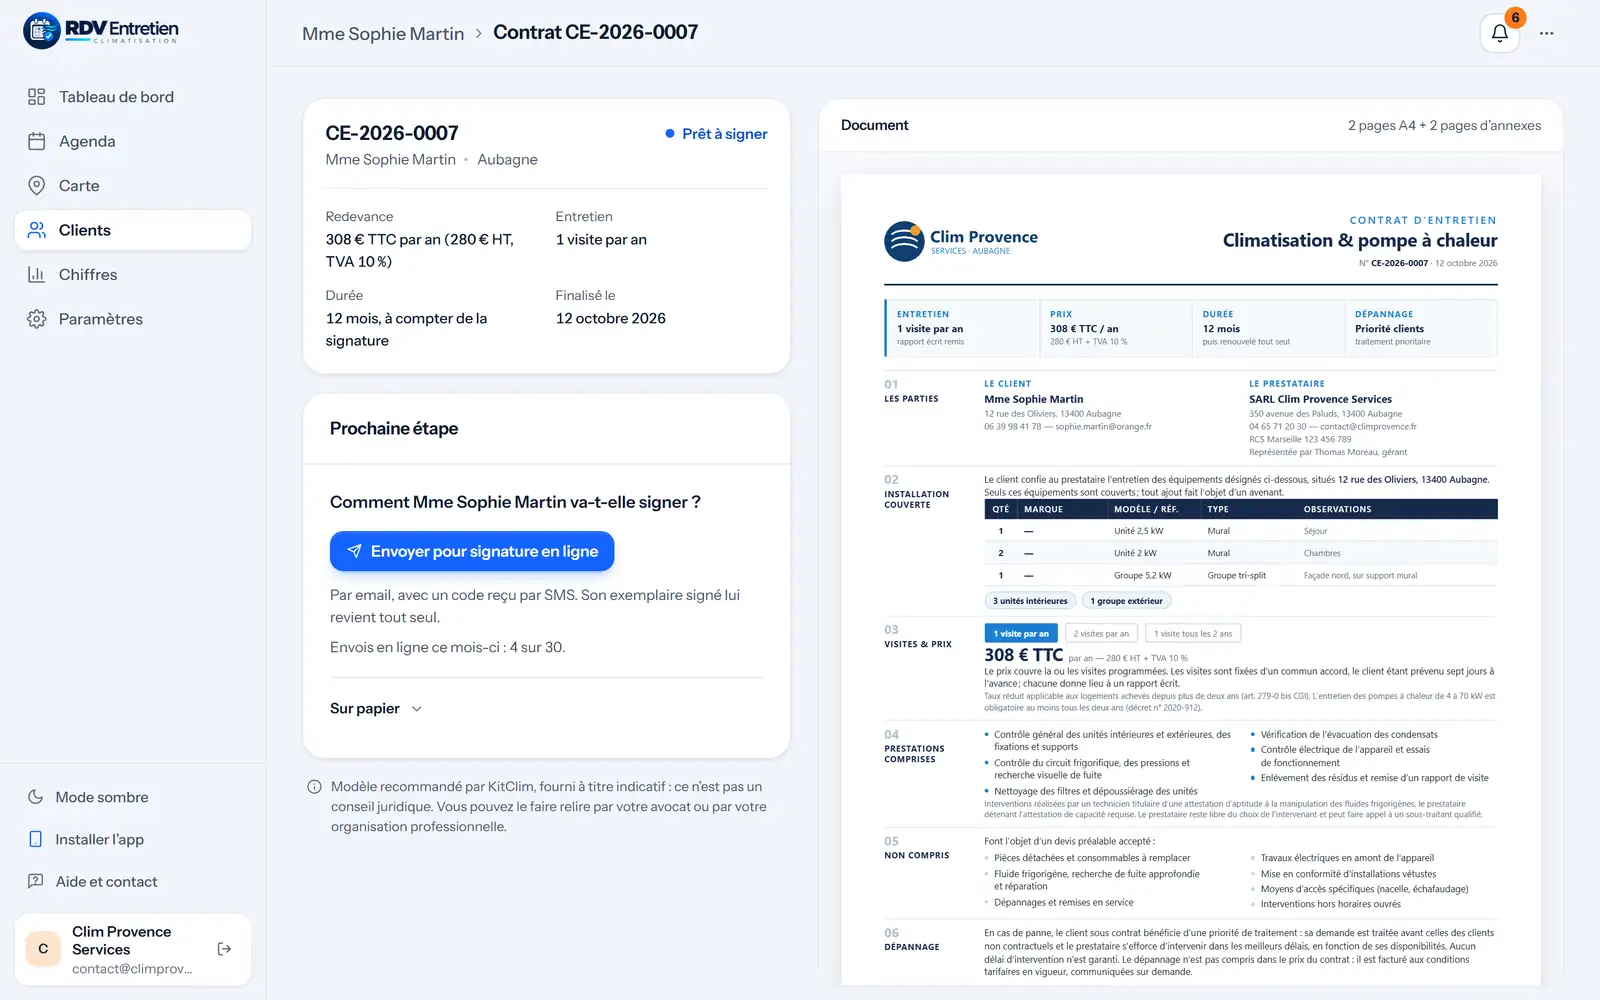Click the Clients people icon
1600x1000 pixels.
pyautogui.click(x=37, y=230)
